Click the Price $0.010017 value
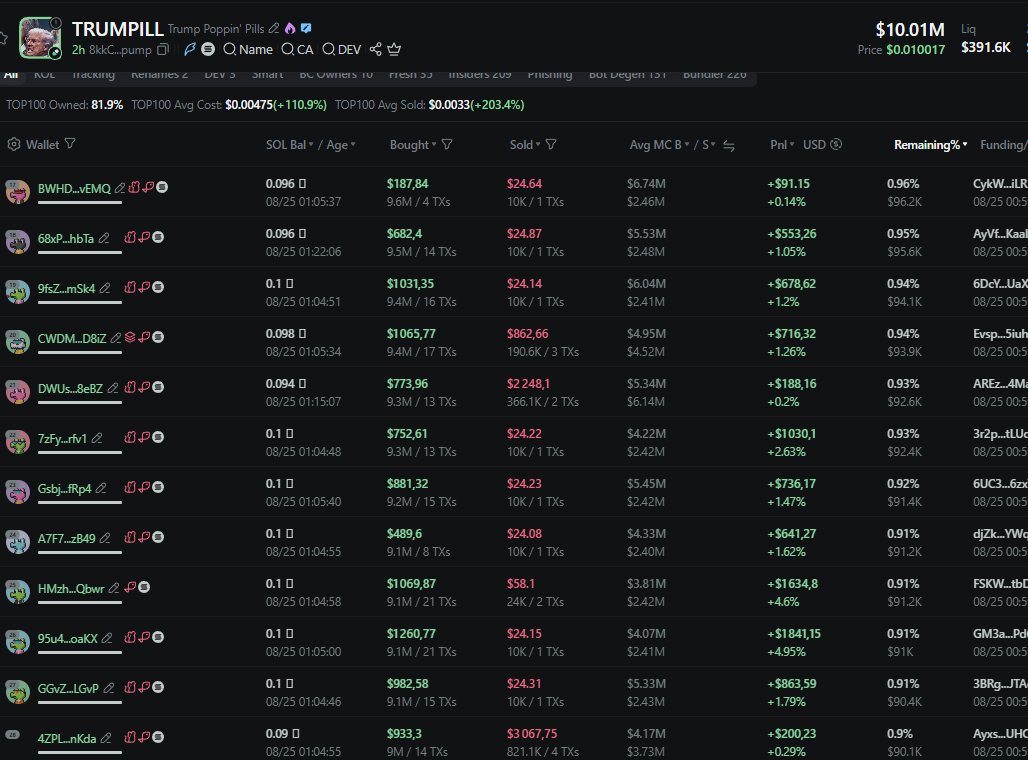Viewport: 1028px width, 760px height. (901, 50)
